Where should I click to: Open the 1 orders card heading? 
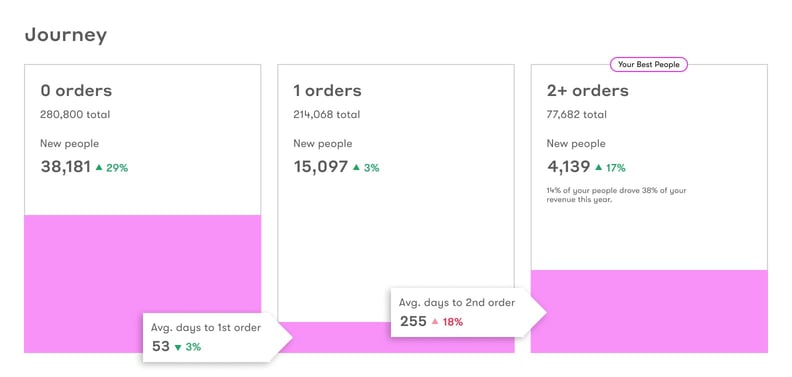click(x=327, y=91)
